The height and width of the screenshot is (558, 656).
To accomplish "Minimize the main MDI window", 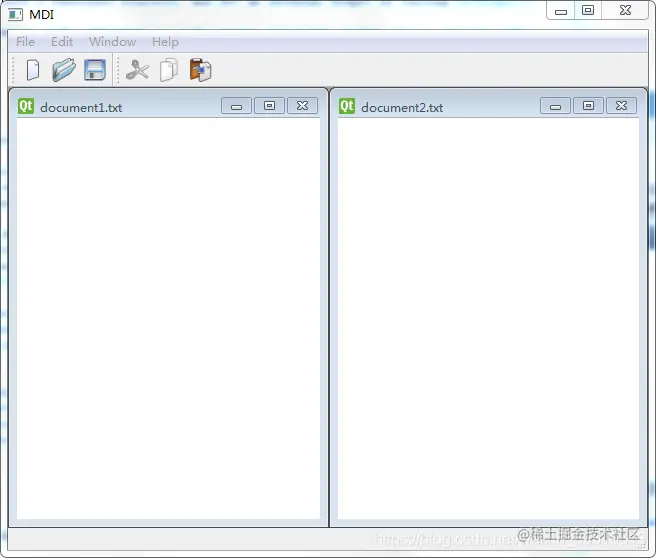I will coord(561,10).
